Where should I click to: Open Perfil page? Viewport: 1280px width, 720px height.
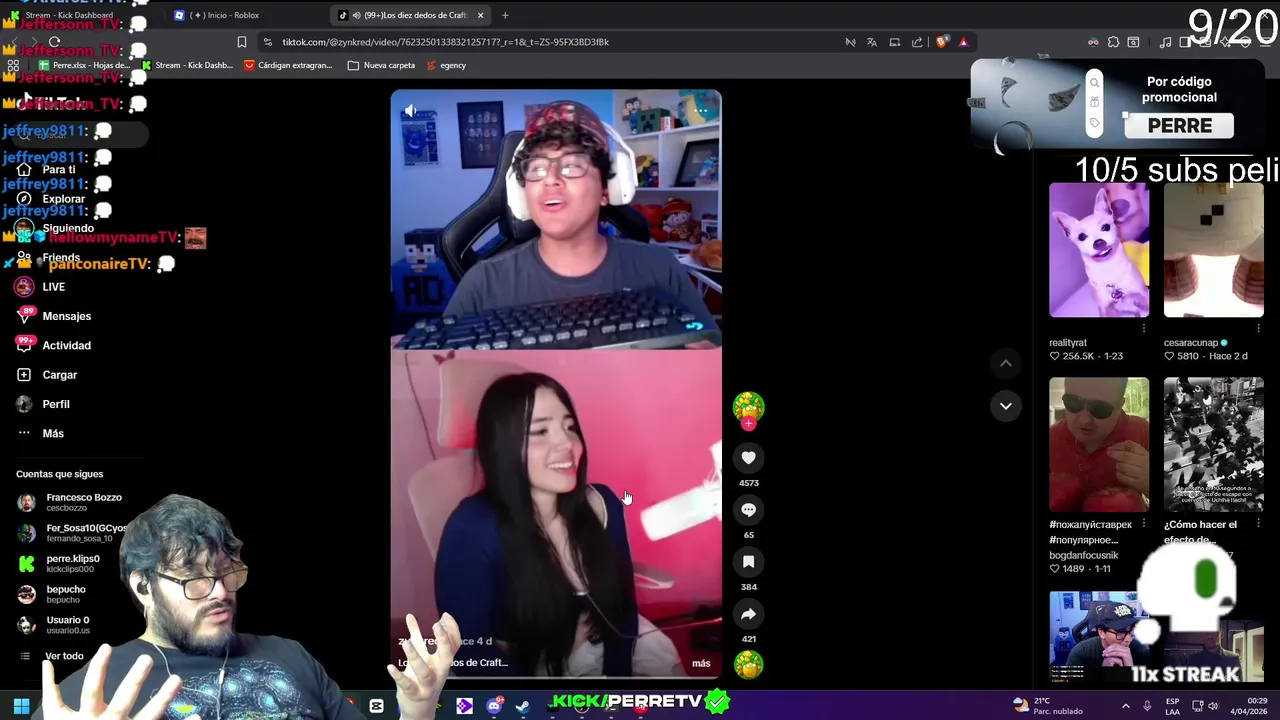coord(56,404)
